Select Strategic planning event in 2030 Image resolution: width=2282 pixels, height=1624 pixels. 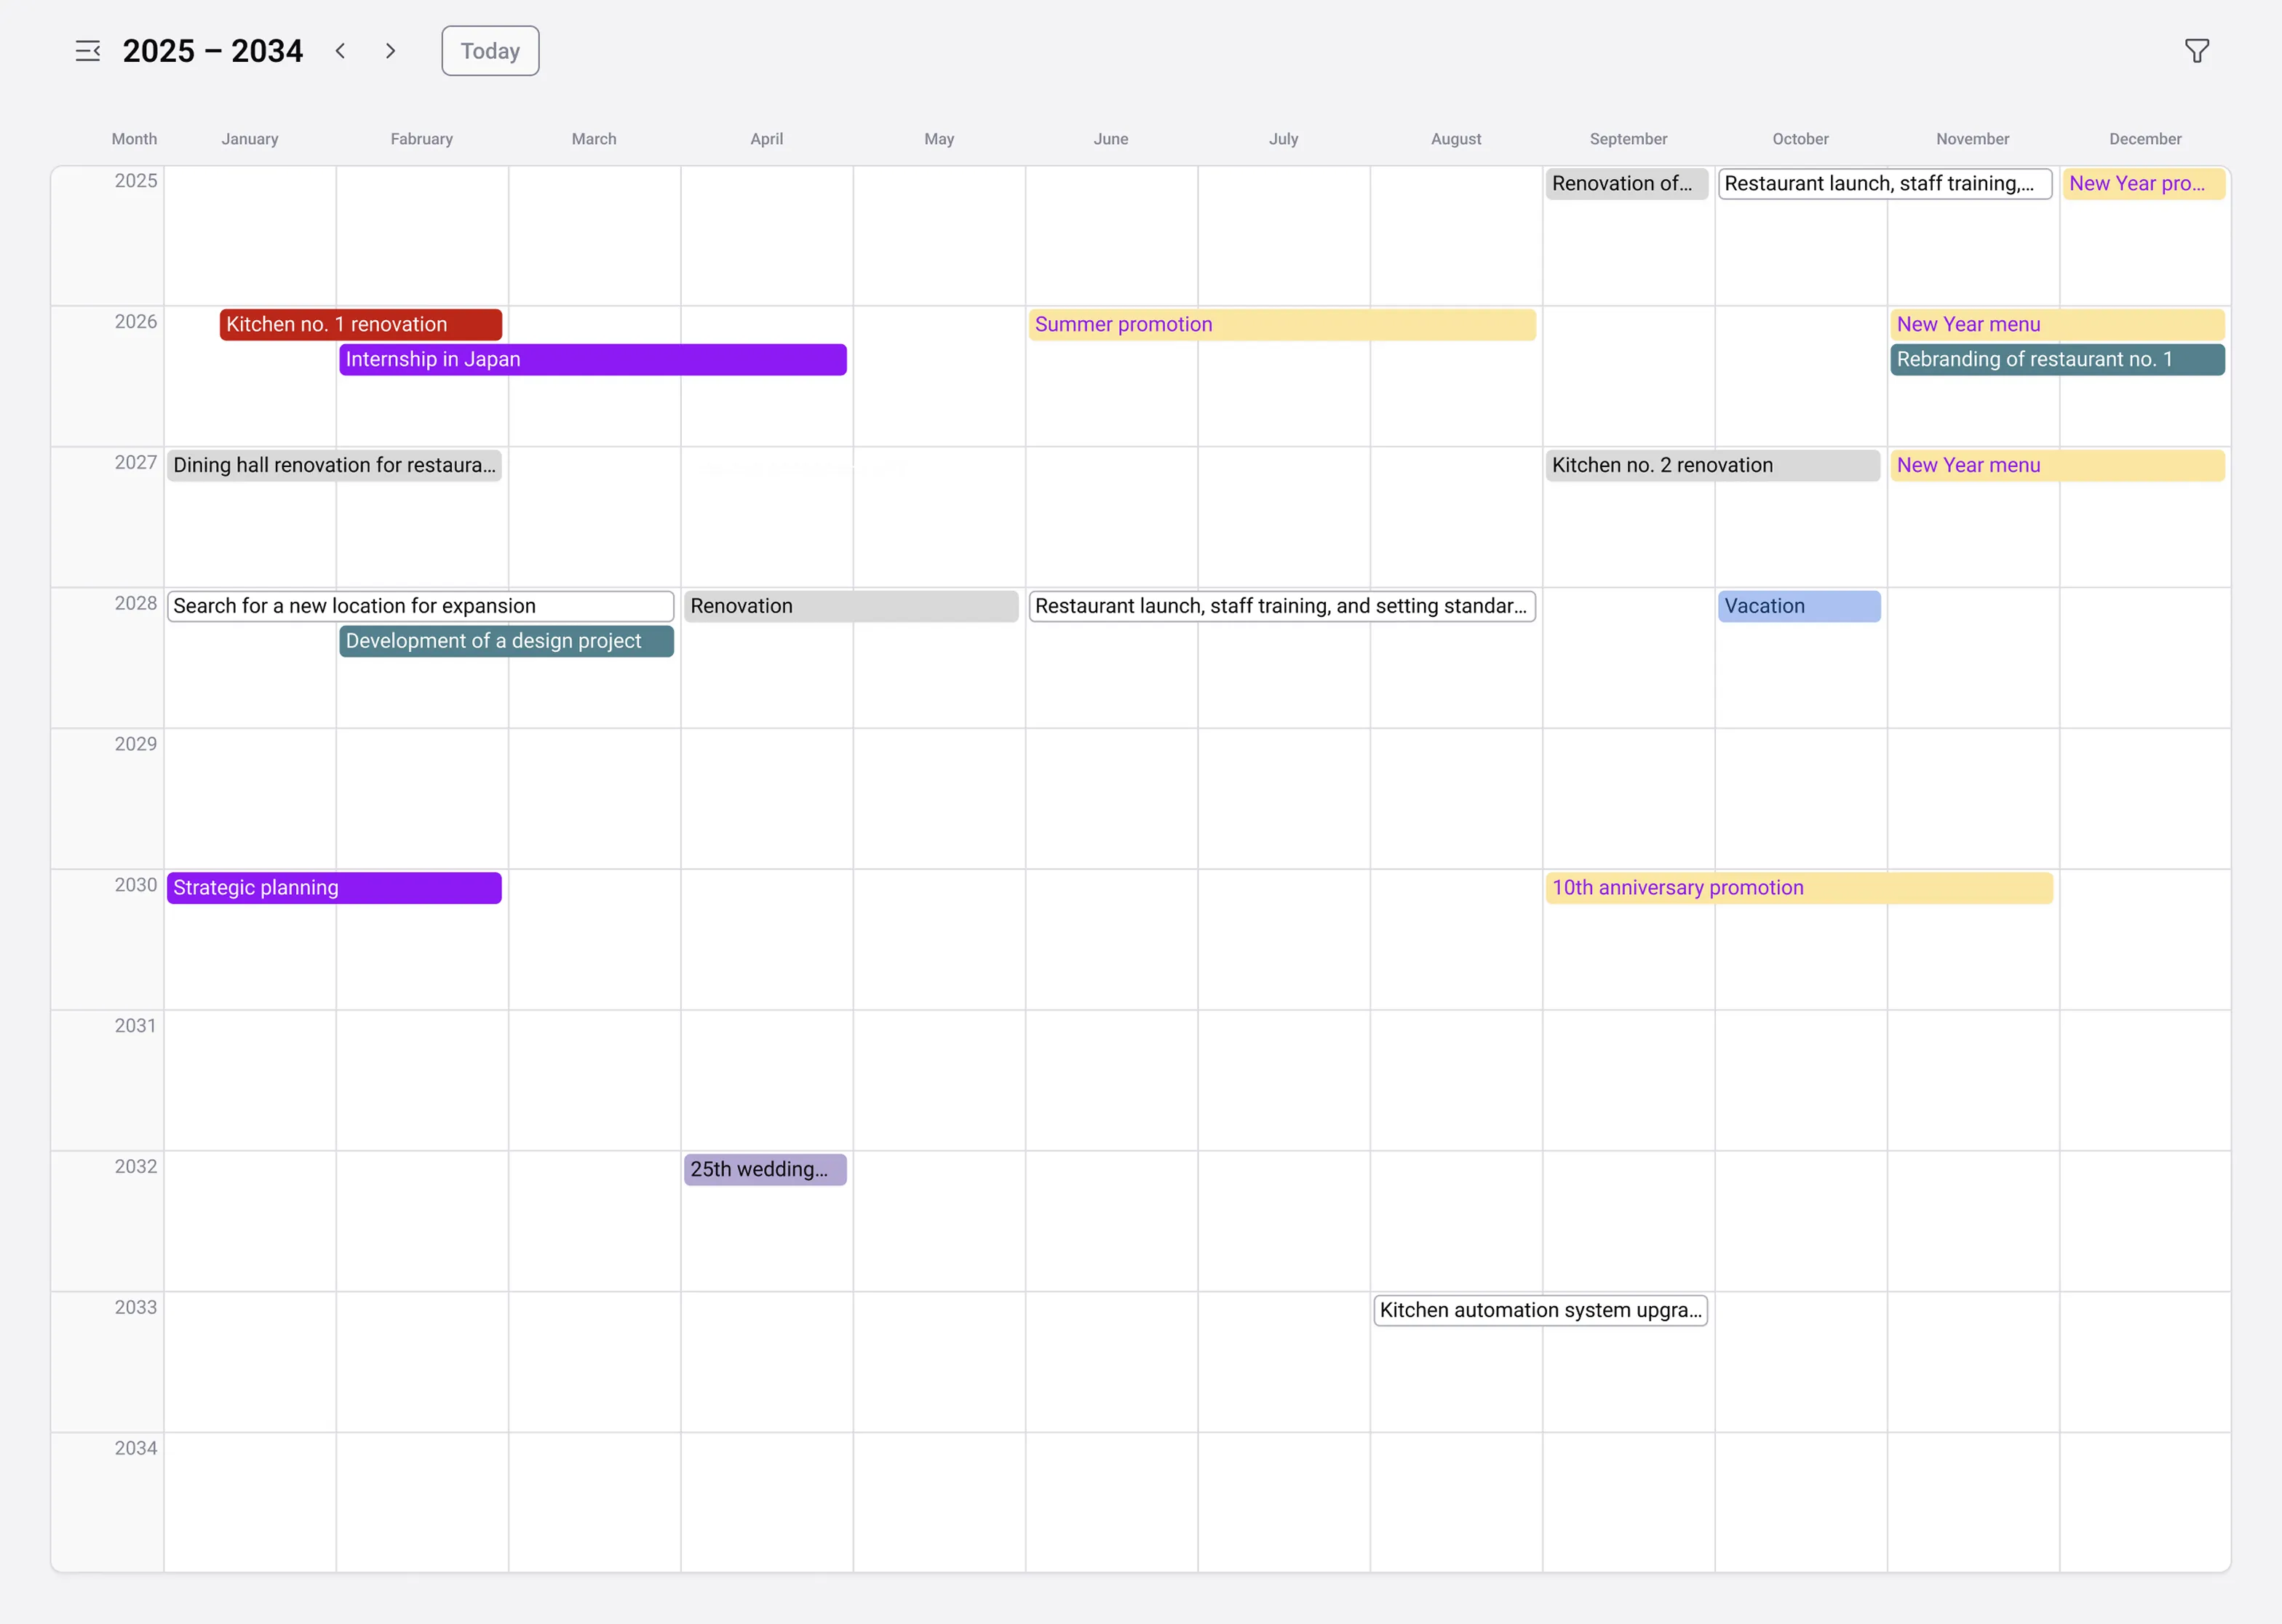(334, 888)
